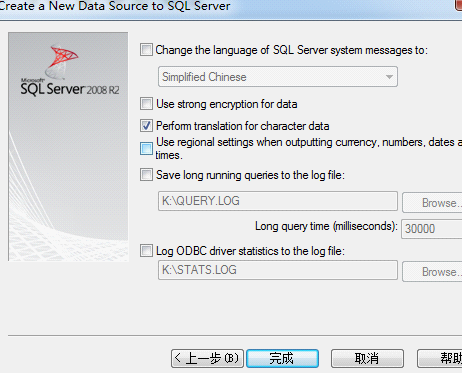Screen dimensions: 463x374
Task: Uncheck Perform translation for character data
Action: (x=146, y=126)
